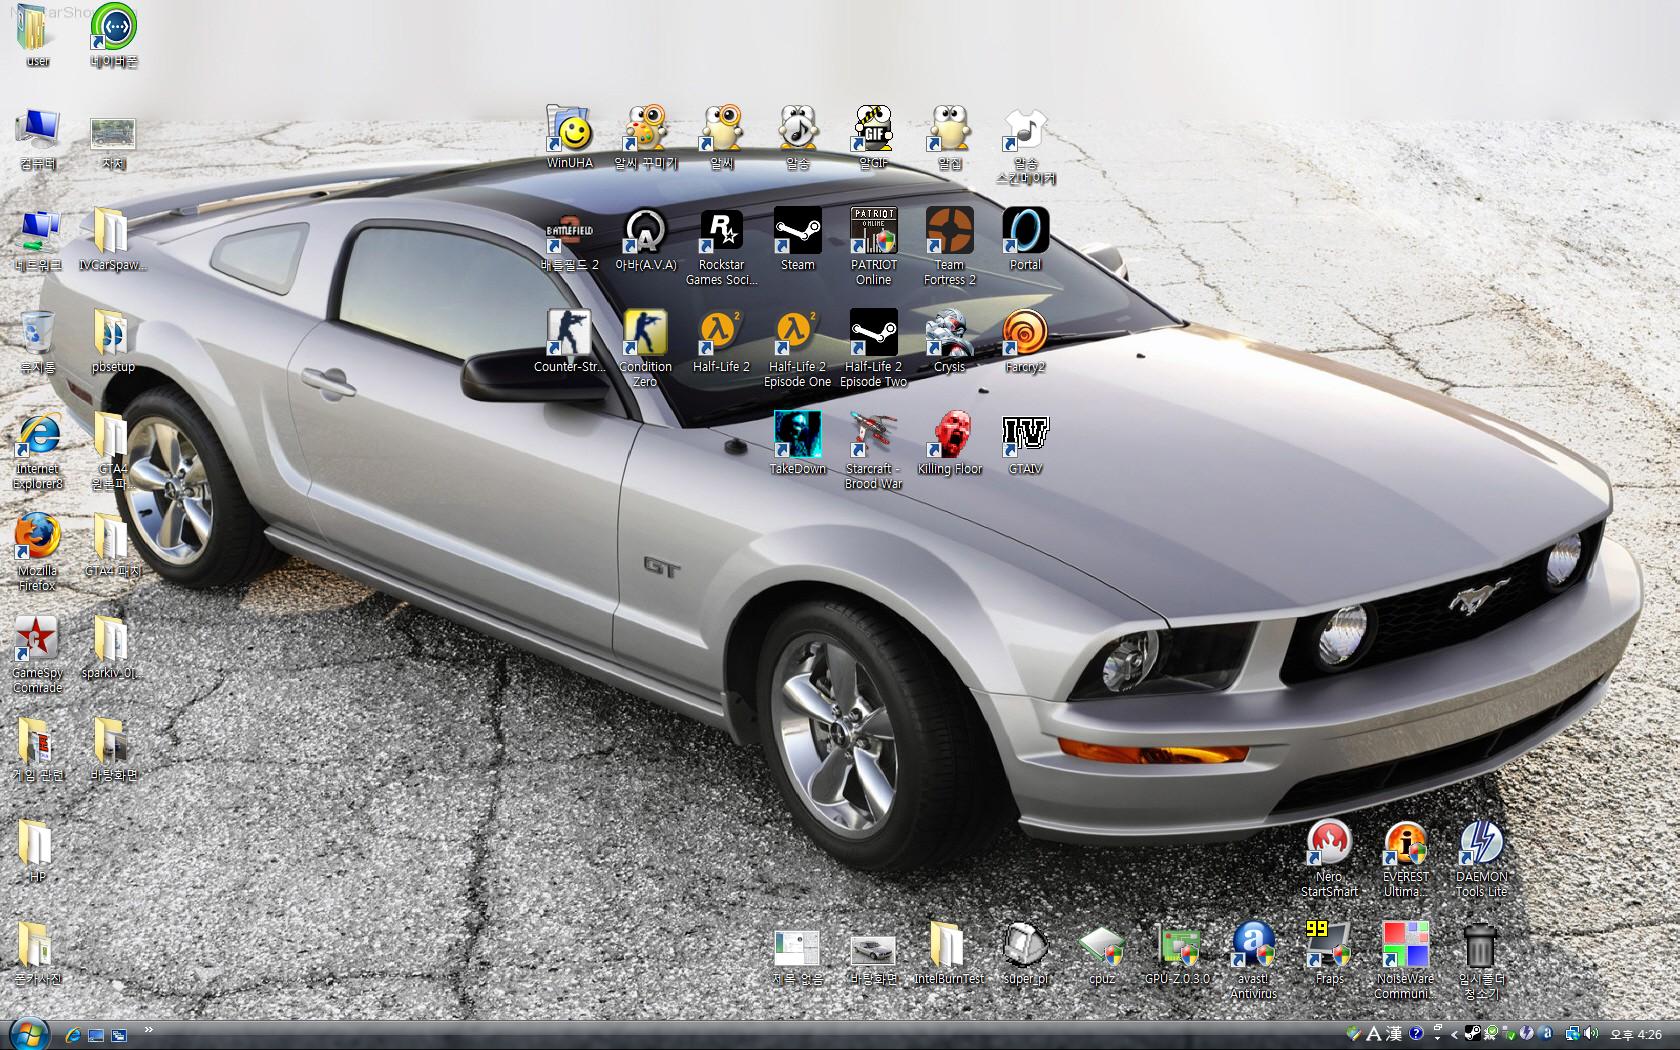1680x1050 pixels.
Task: Launch Team Fortress 2 from desktop
Action: click(949, 232)
